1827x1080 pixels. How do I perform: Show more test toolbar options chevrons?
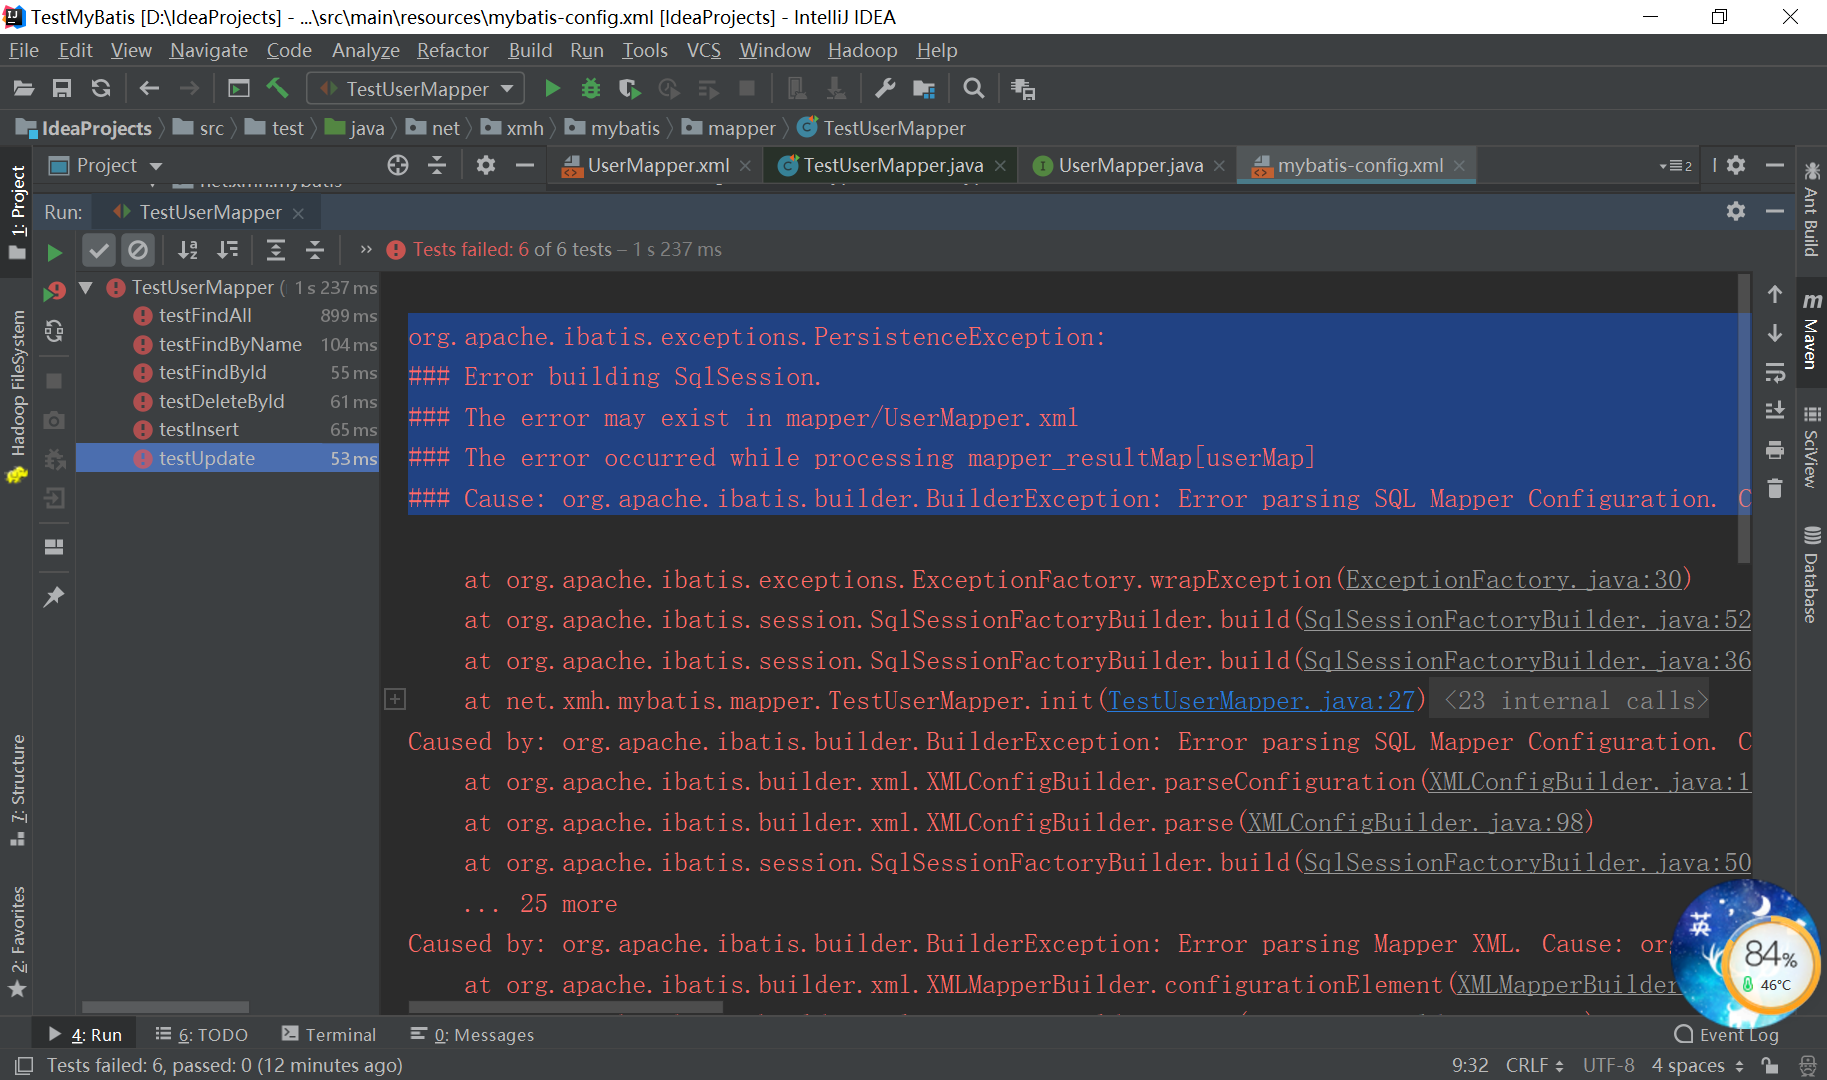click(x=366, y=250)
